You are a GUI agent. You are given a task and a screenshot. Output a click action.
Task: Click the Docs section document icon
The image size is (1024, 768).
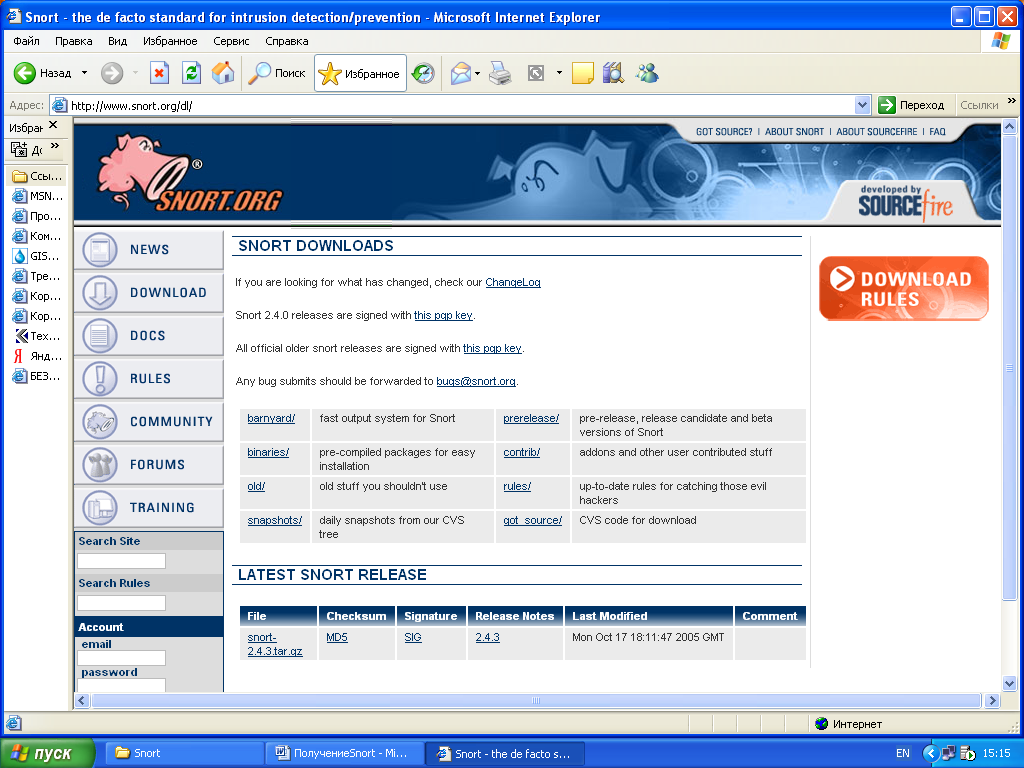point(100,336)
